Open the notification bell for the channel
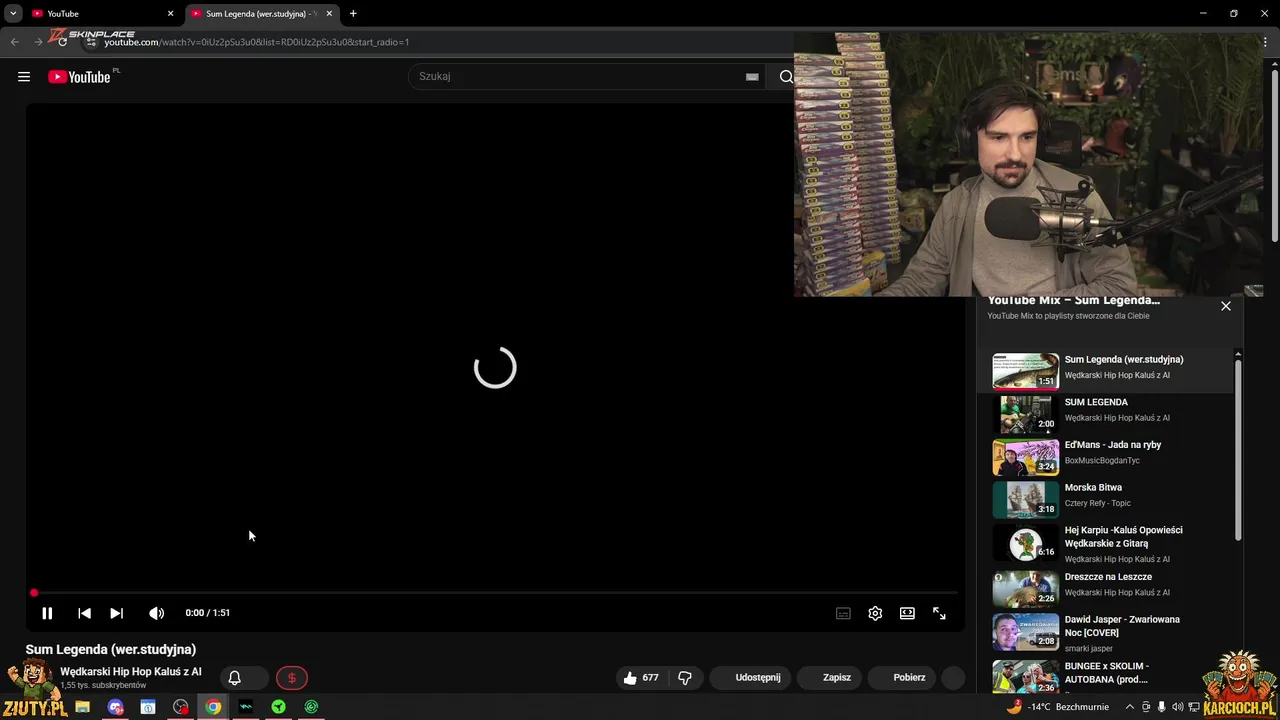This screenshot has width=1280, height=720. tap(234, 678)
